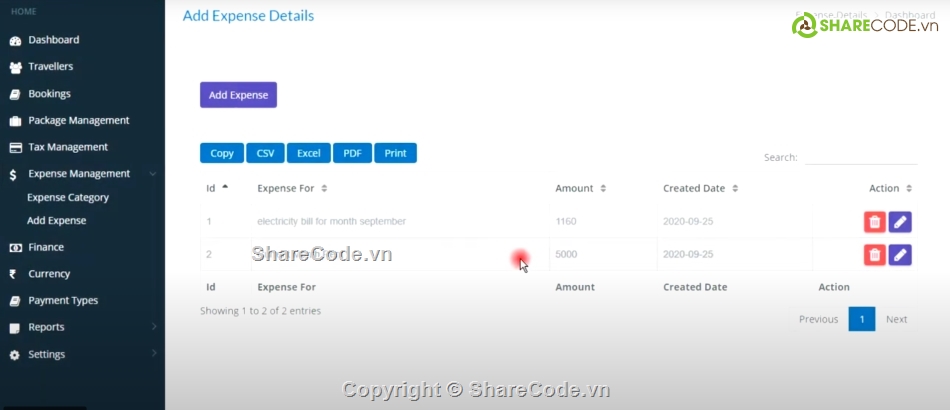Open the Finance menu item
The width and height of the screenshot is (950, 410).
(46, 247)
